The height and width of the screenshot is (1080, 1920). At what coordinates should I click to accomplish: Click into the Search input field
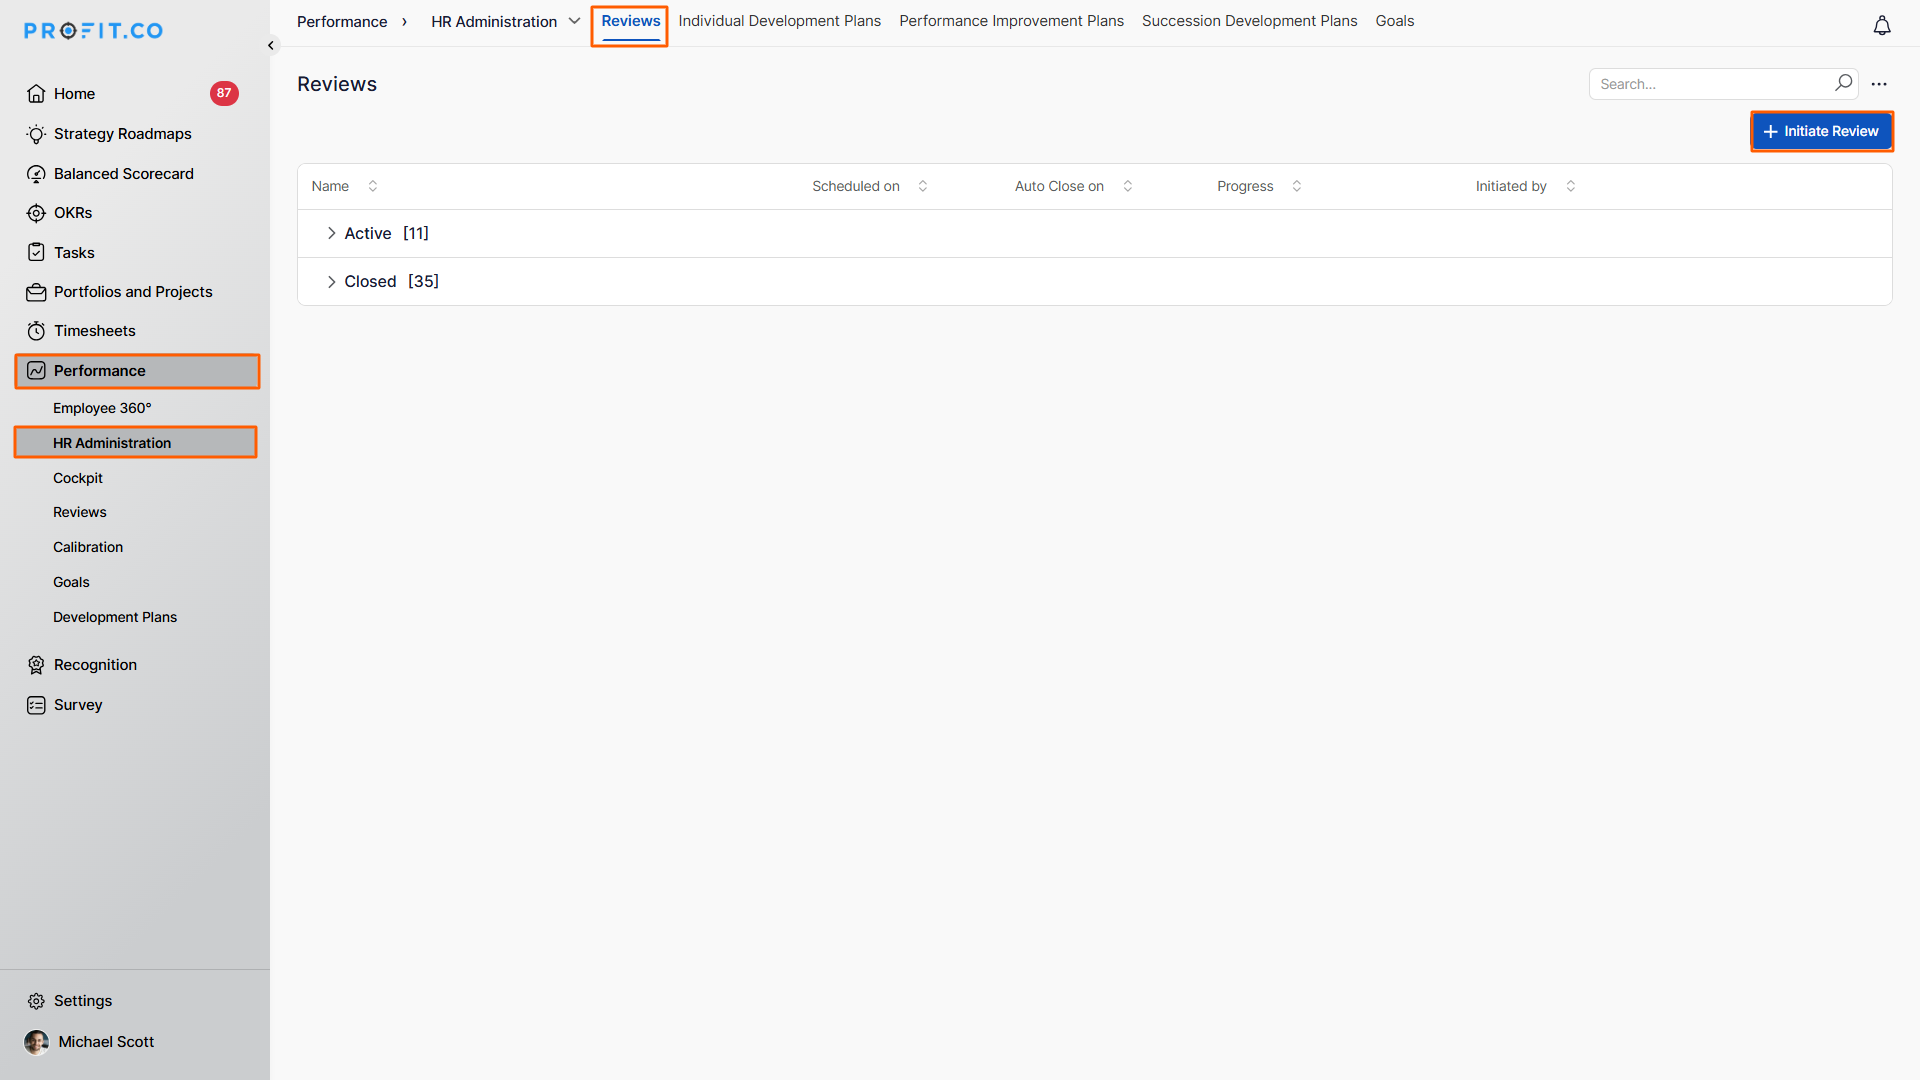[1710, 84]
